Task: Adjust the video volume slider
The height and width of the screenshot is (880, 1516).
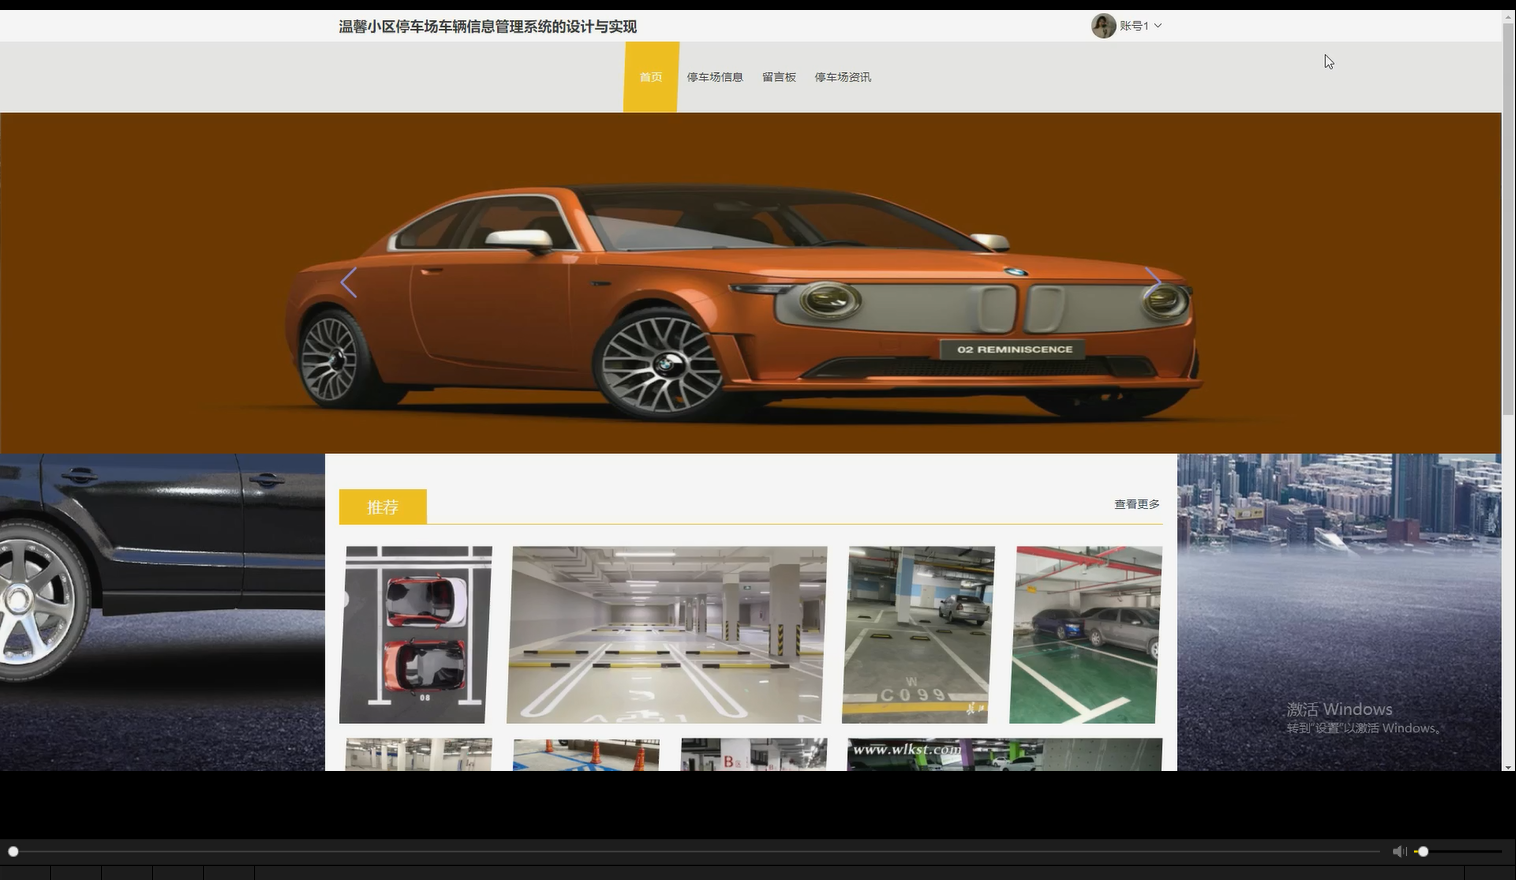Action: point(1458,851)
